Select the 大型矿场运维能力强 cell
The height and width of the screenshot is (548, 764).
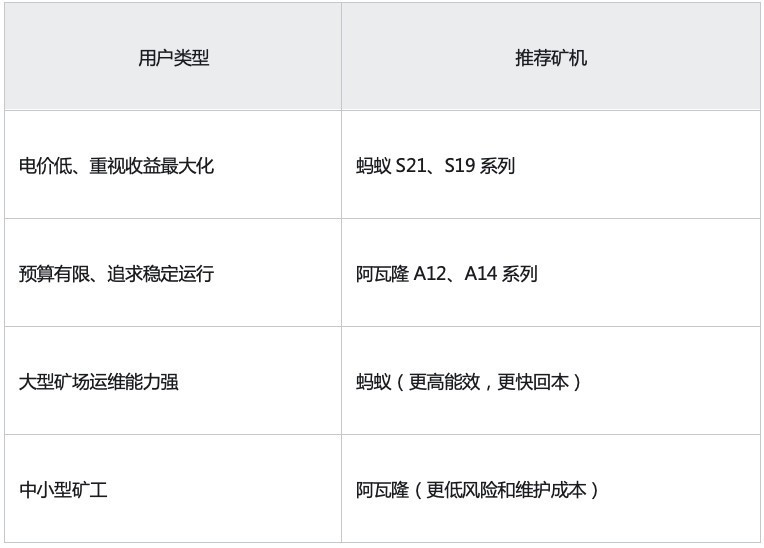click(x=173, y=381)
